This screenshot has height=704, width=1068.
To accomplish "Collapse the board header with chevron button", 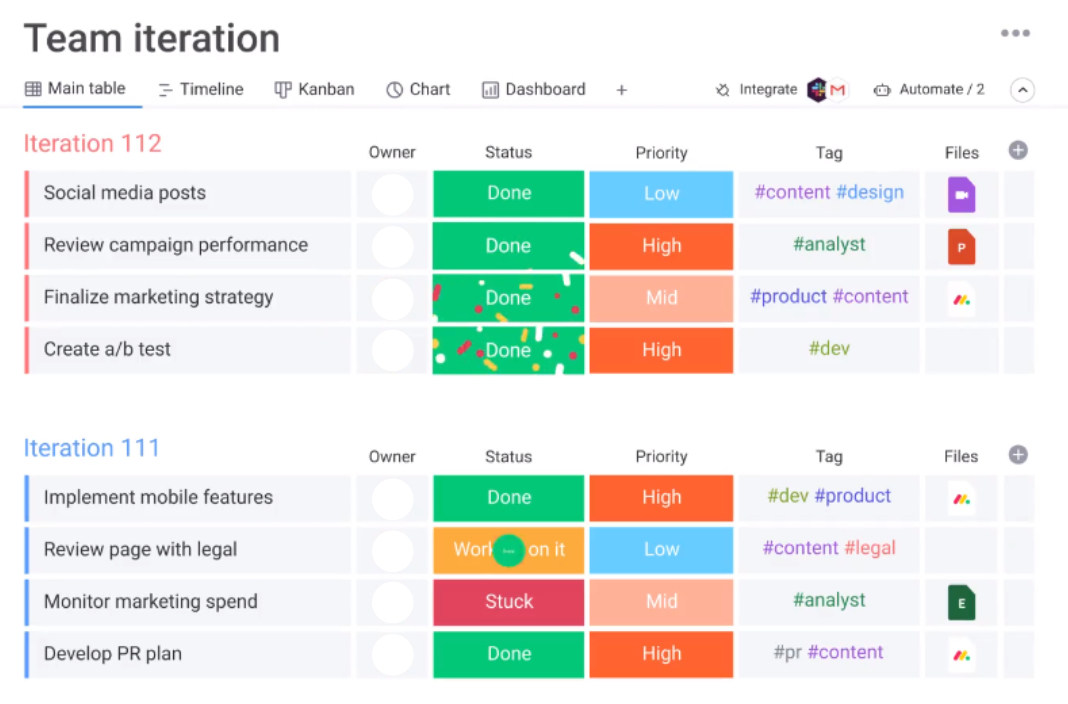I will coord(1022,90).
